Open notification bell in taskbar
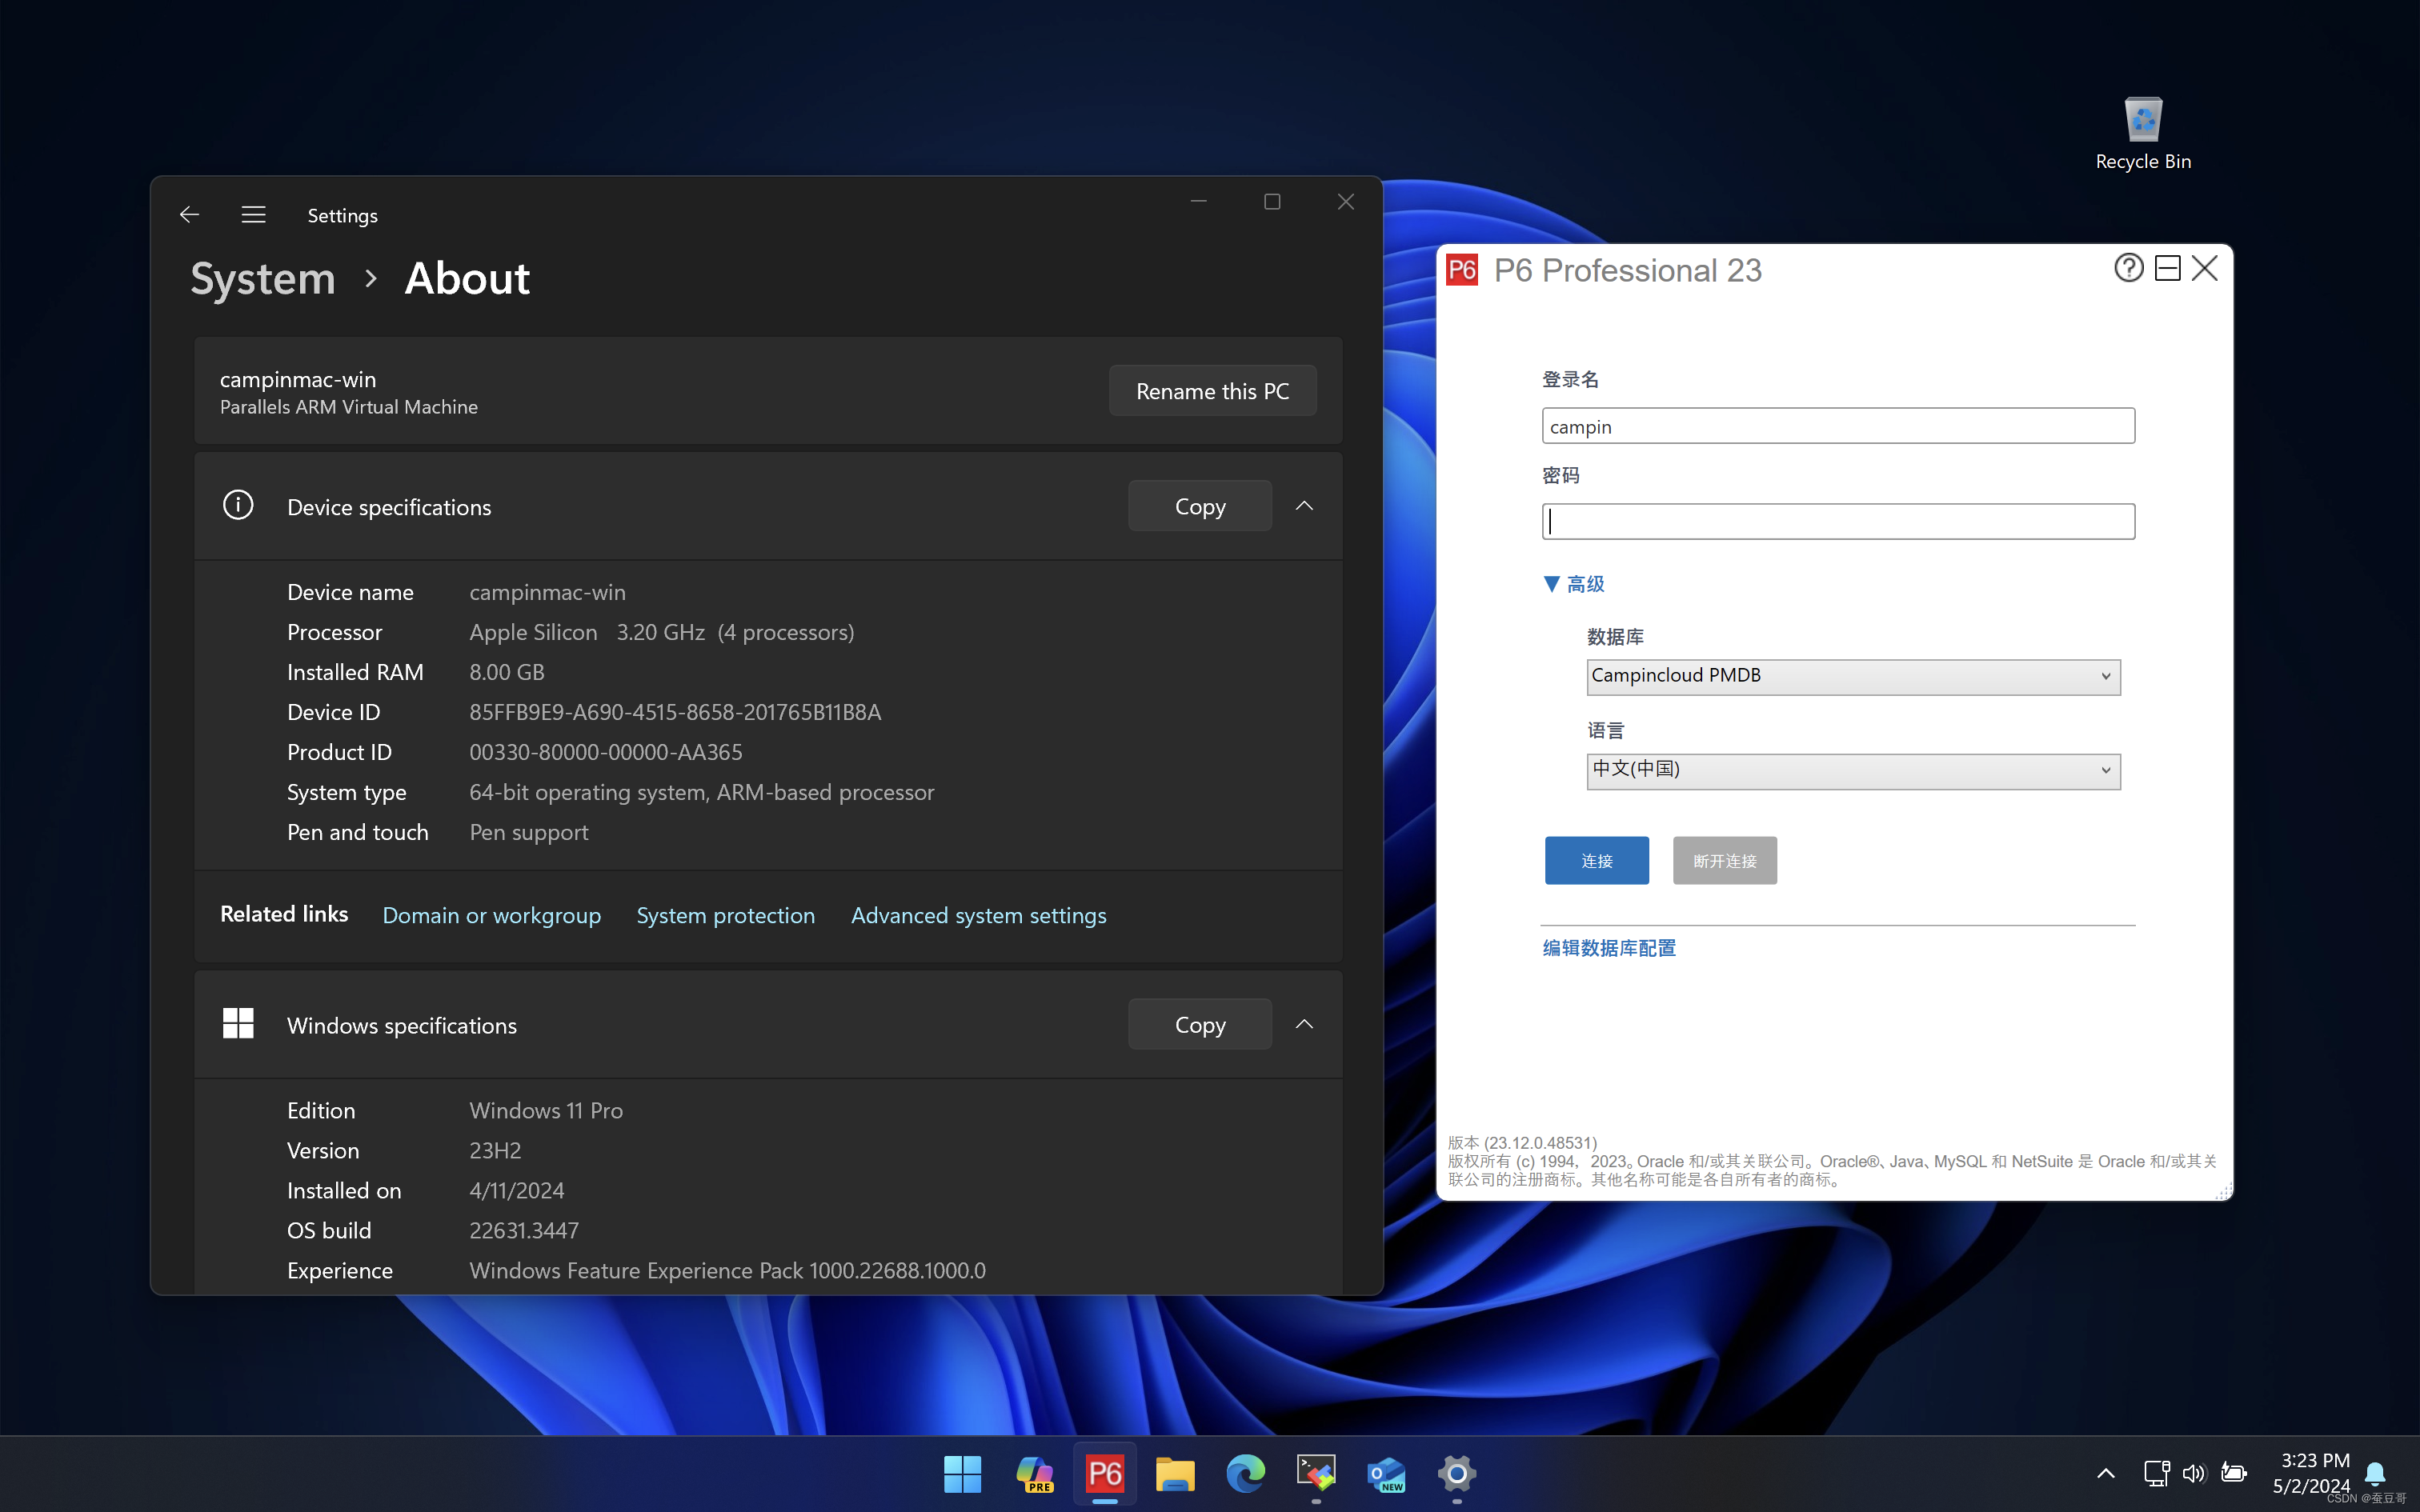This screenshot has width=2420, height=1512. [x=2375, y=1473]
